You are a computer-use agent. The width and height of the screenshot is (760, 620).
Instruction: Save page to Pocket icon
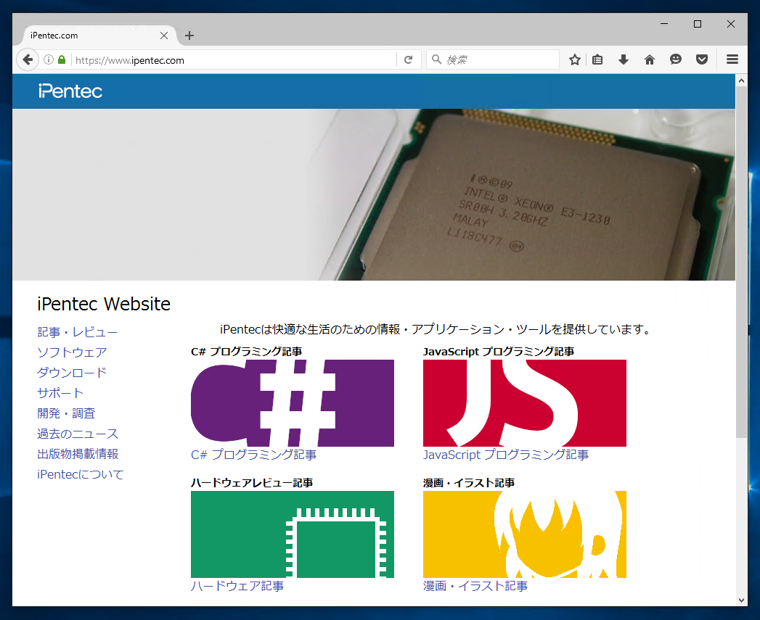pyautogui.click(x=701, y=60)
